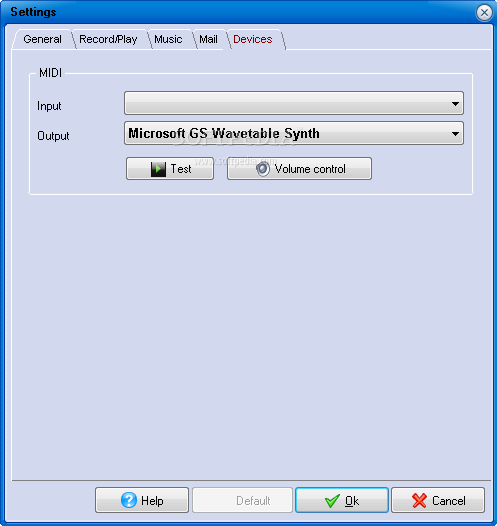Expand the MIDI Input dropdown
The height and width of the screenshot is (526, 497).
click(x=294, y=103)
